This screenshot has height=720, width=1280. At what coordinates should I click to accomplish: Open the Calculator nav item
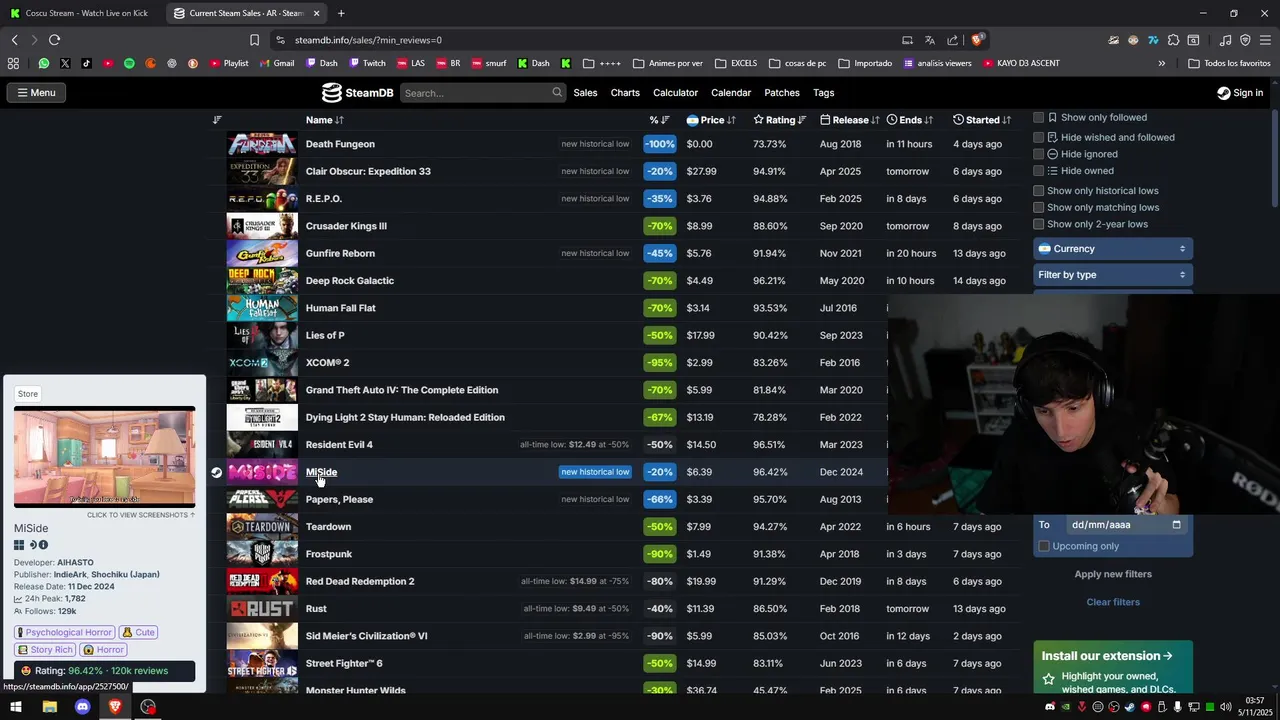(675, 93)
